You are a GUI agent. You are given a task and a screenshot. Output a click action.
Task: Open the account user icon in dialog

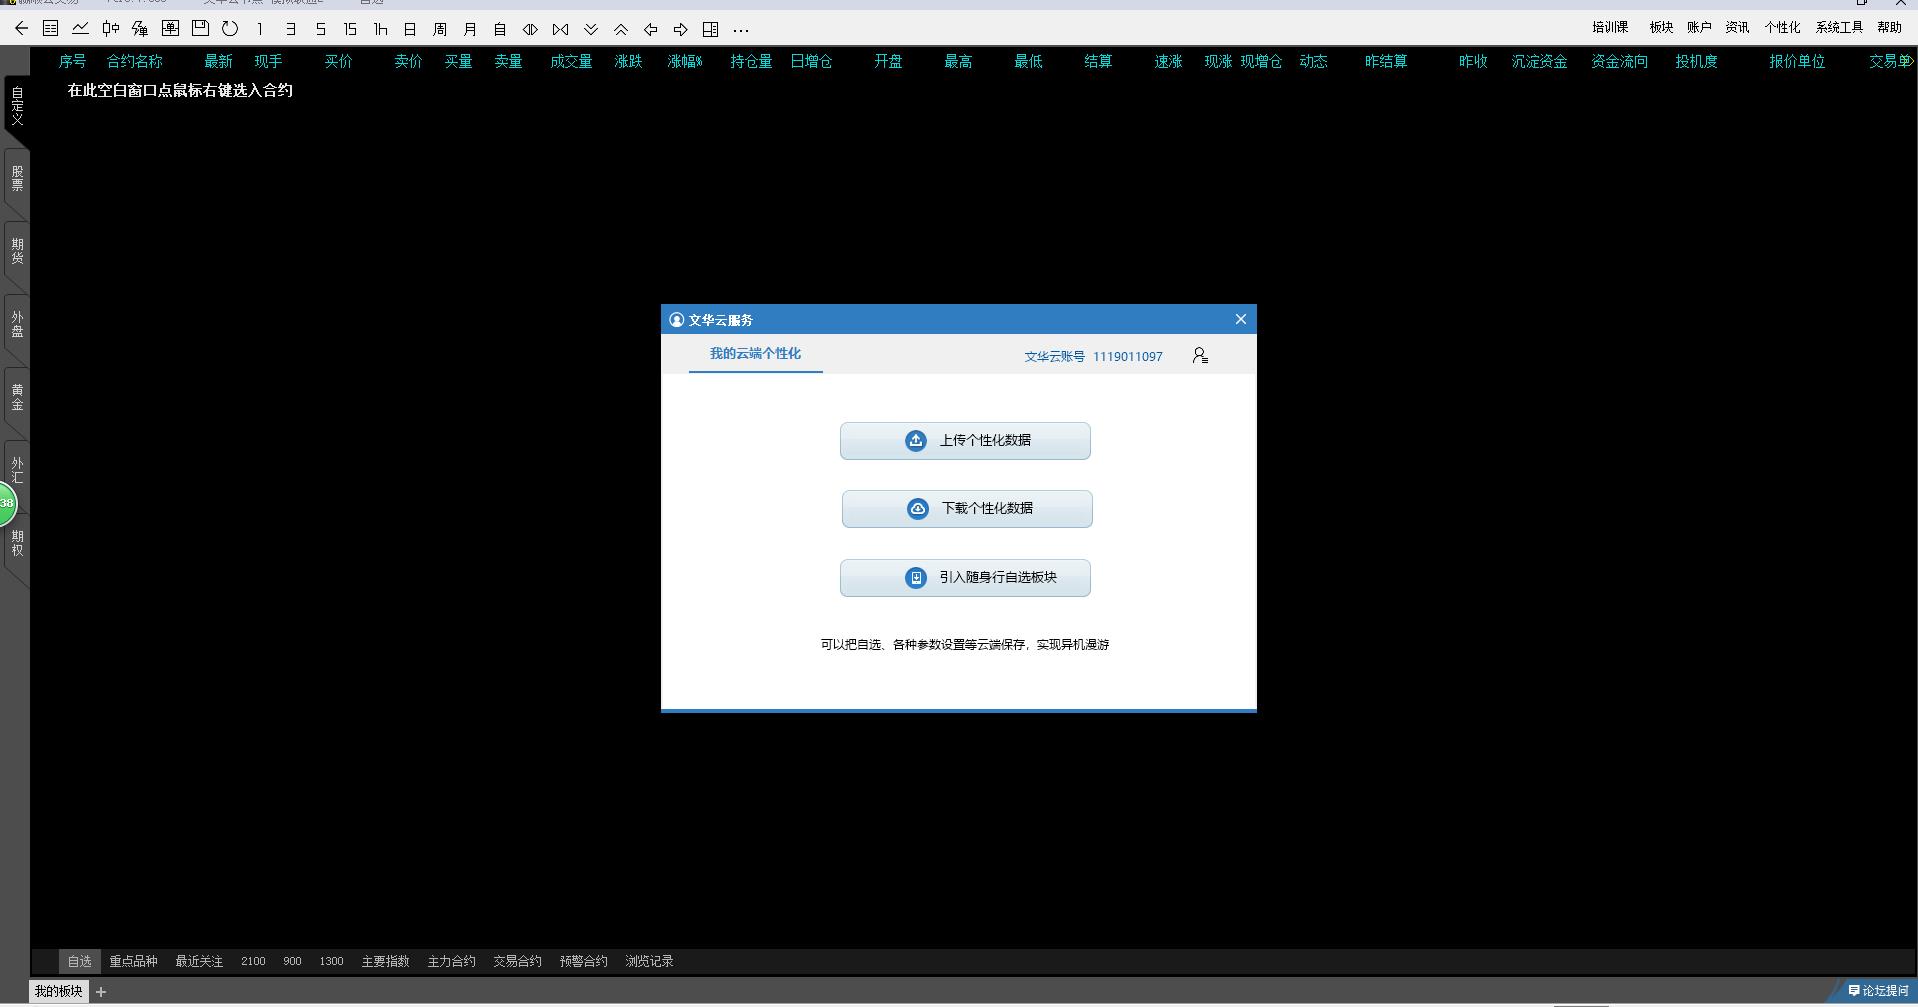tap(1200, 356)
